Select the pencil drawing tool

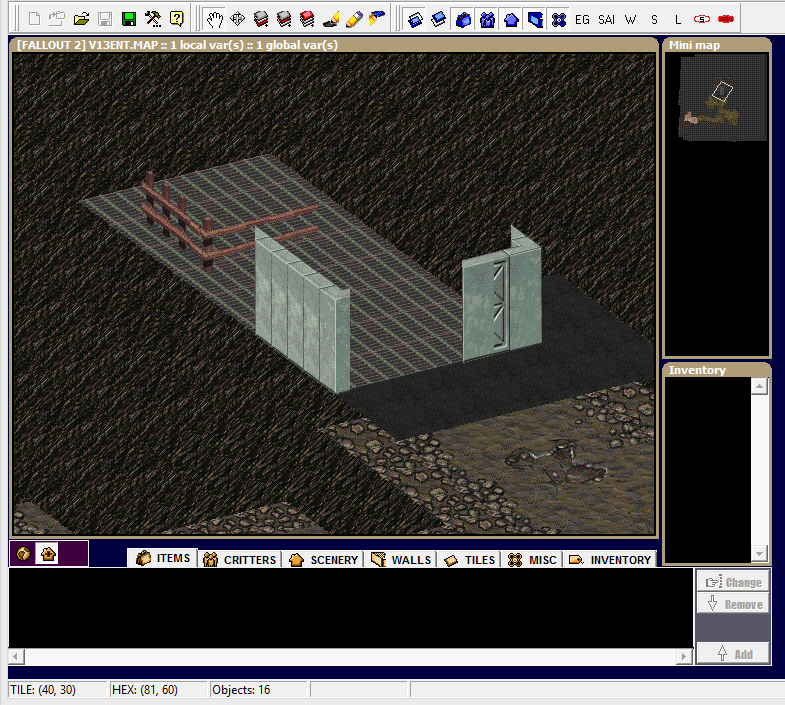tap(353, 20)
